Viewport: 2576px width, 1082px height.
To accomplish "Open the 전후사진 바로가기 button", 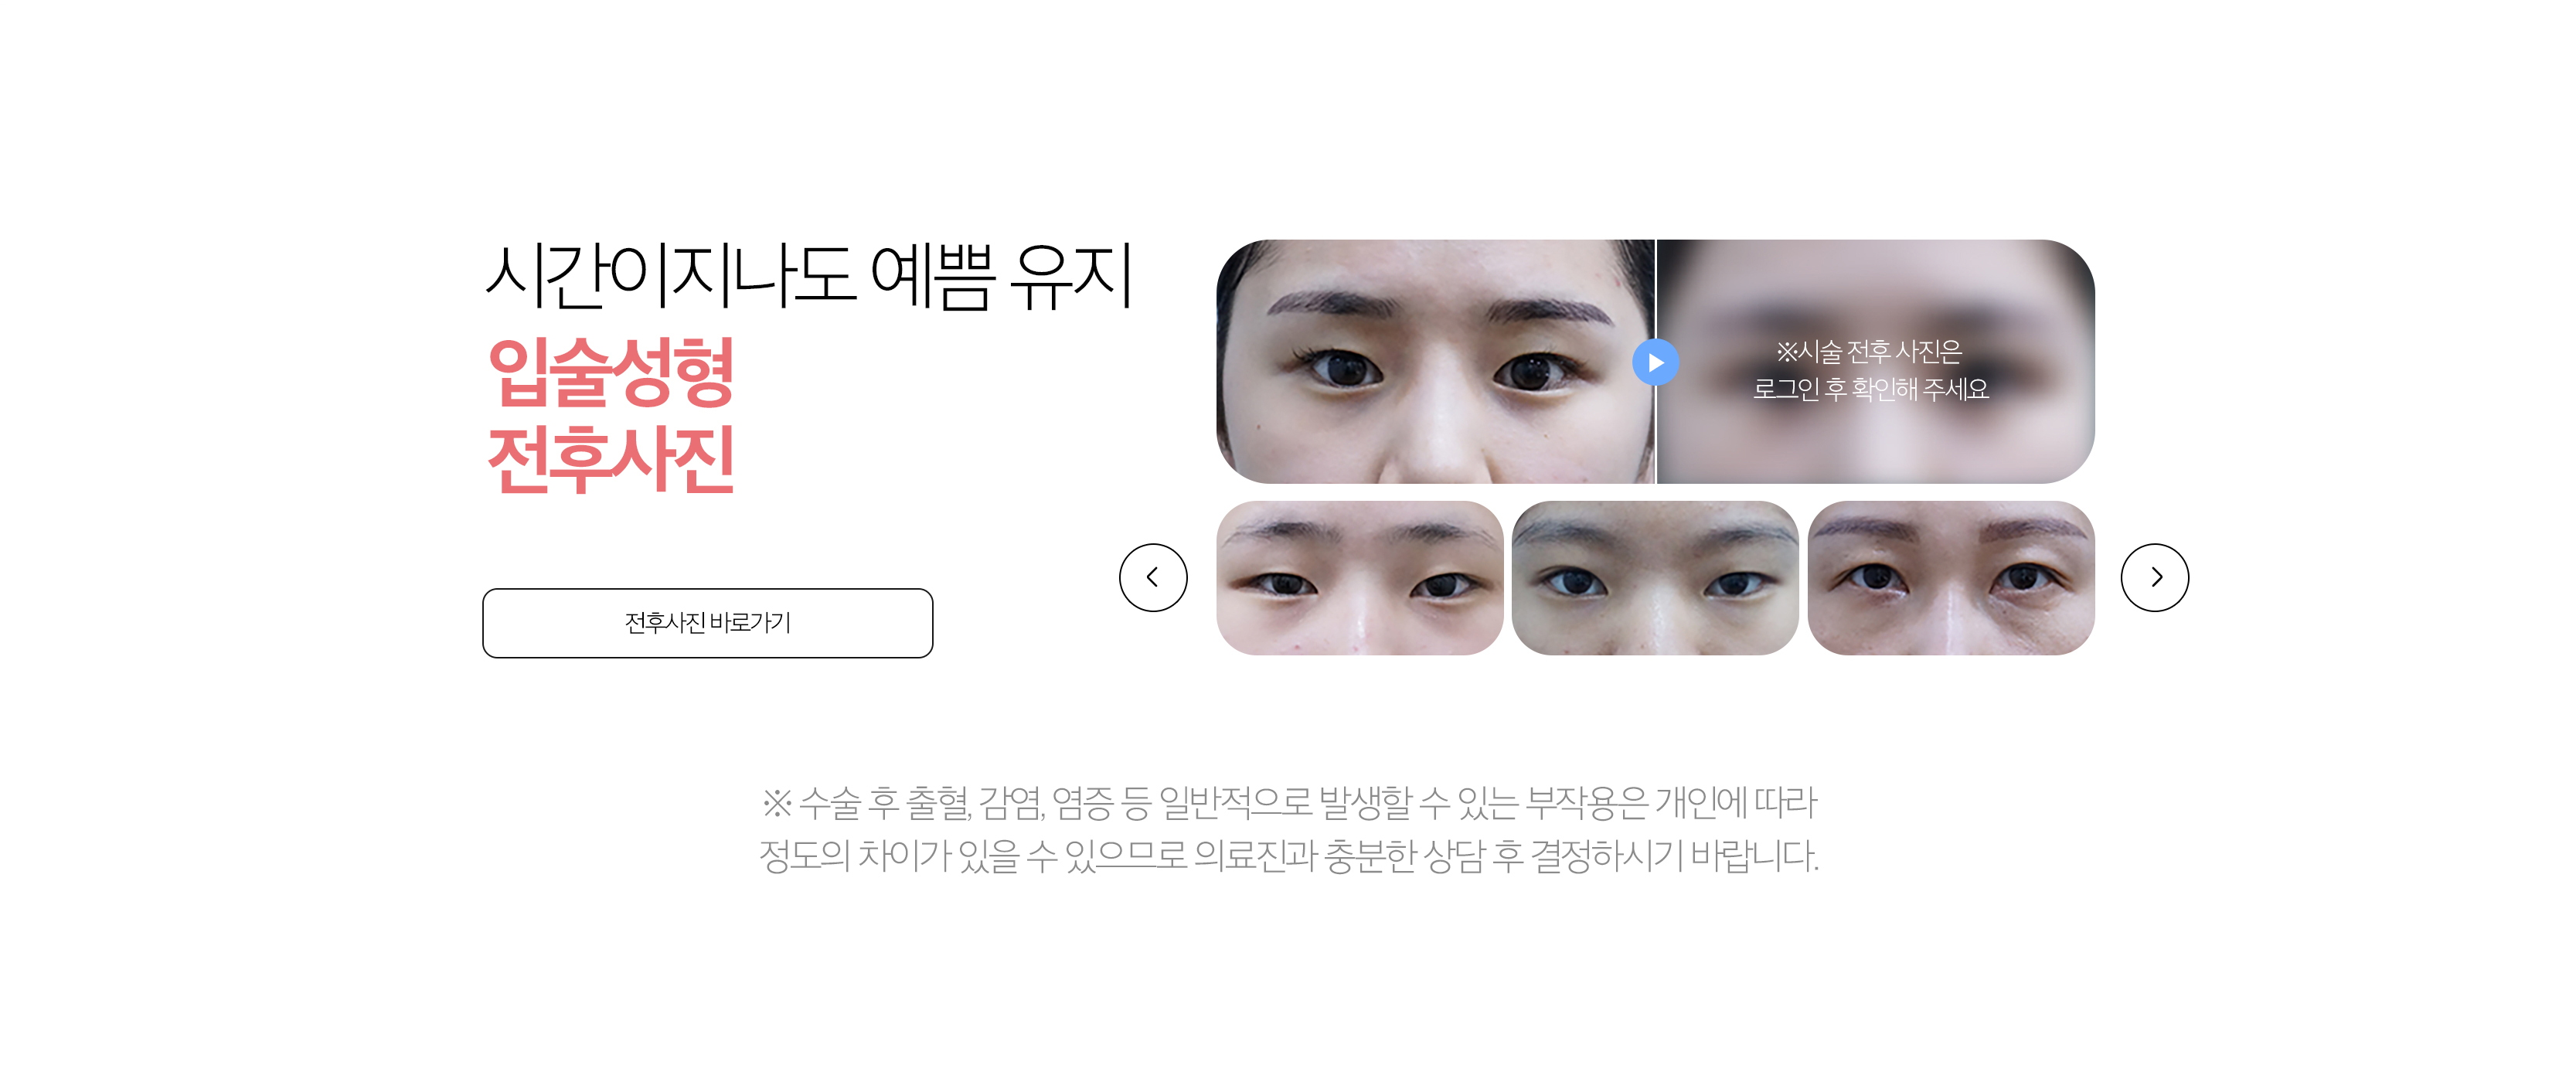I will [707, 622].
